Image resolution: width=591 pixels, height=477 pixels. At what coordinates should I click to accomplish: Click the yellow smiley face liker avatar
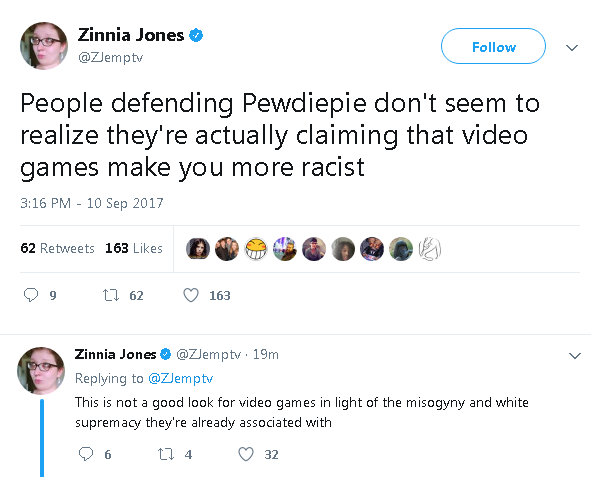coord(256,249)
